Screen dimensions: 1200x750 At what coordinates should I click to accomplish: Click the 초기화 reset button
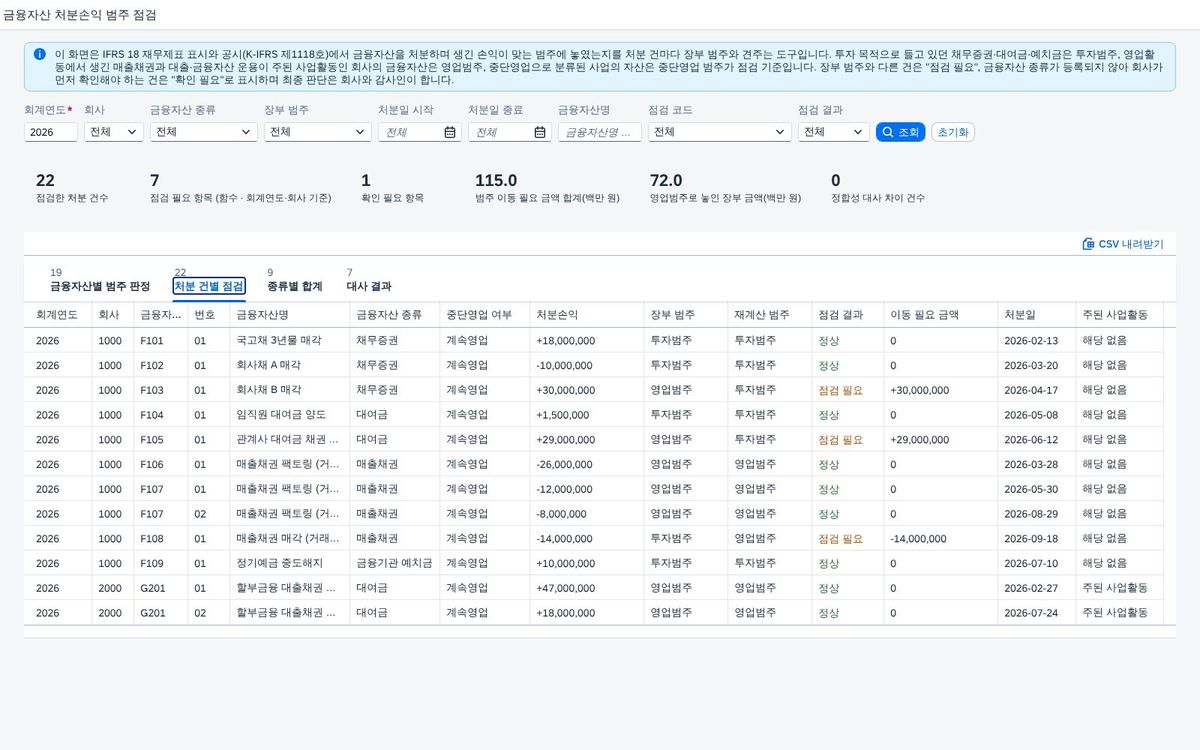click(x=953, y=132)
